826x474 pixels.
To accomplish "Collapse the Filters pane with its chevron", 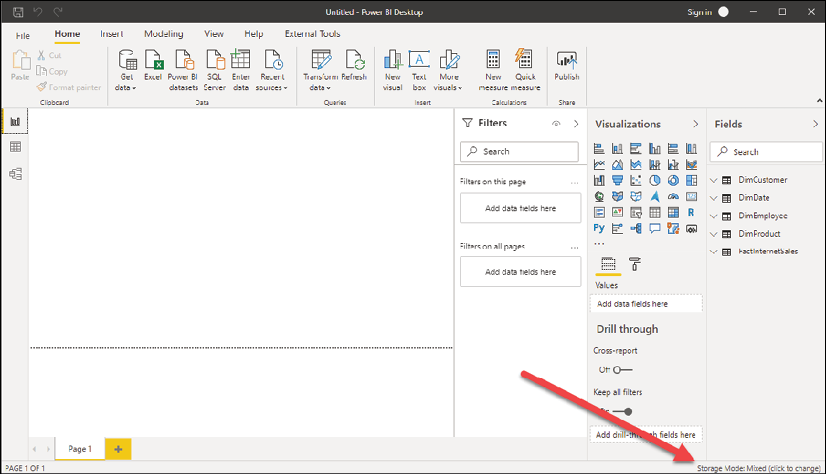I will [576, 124].
